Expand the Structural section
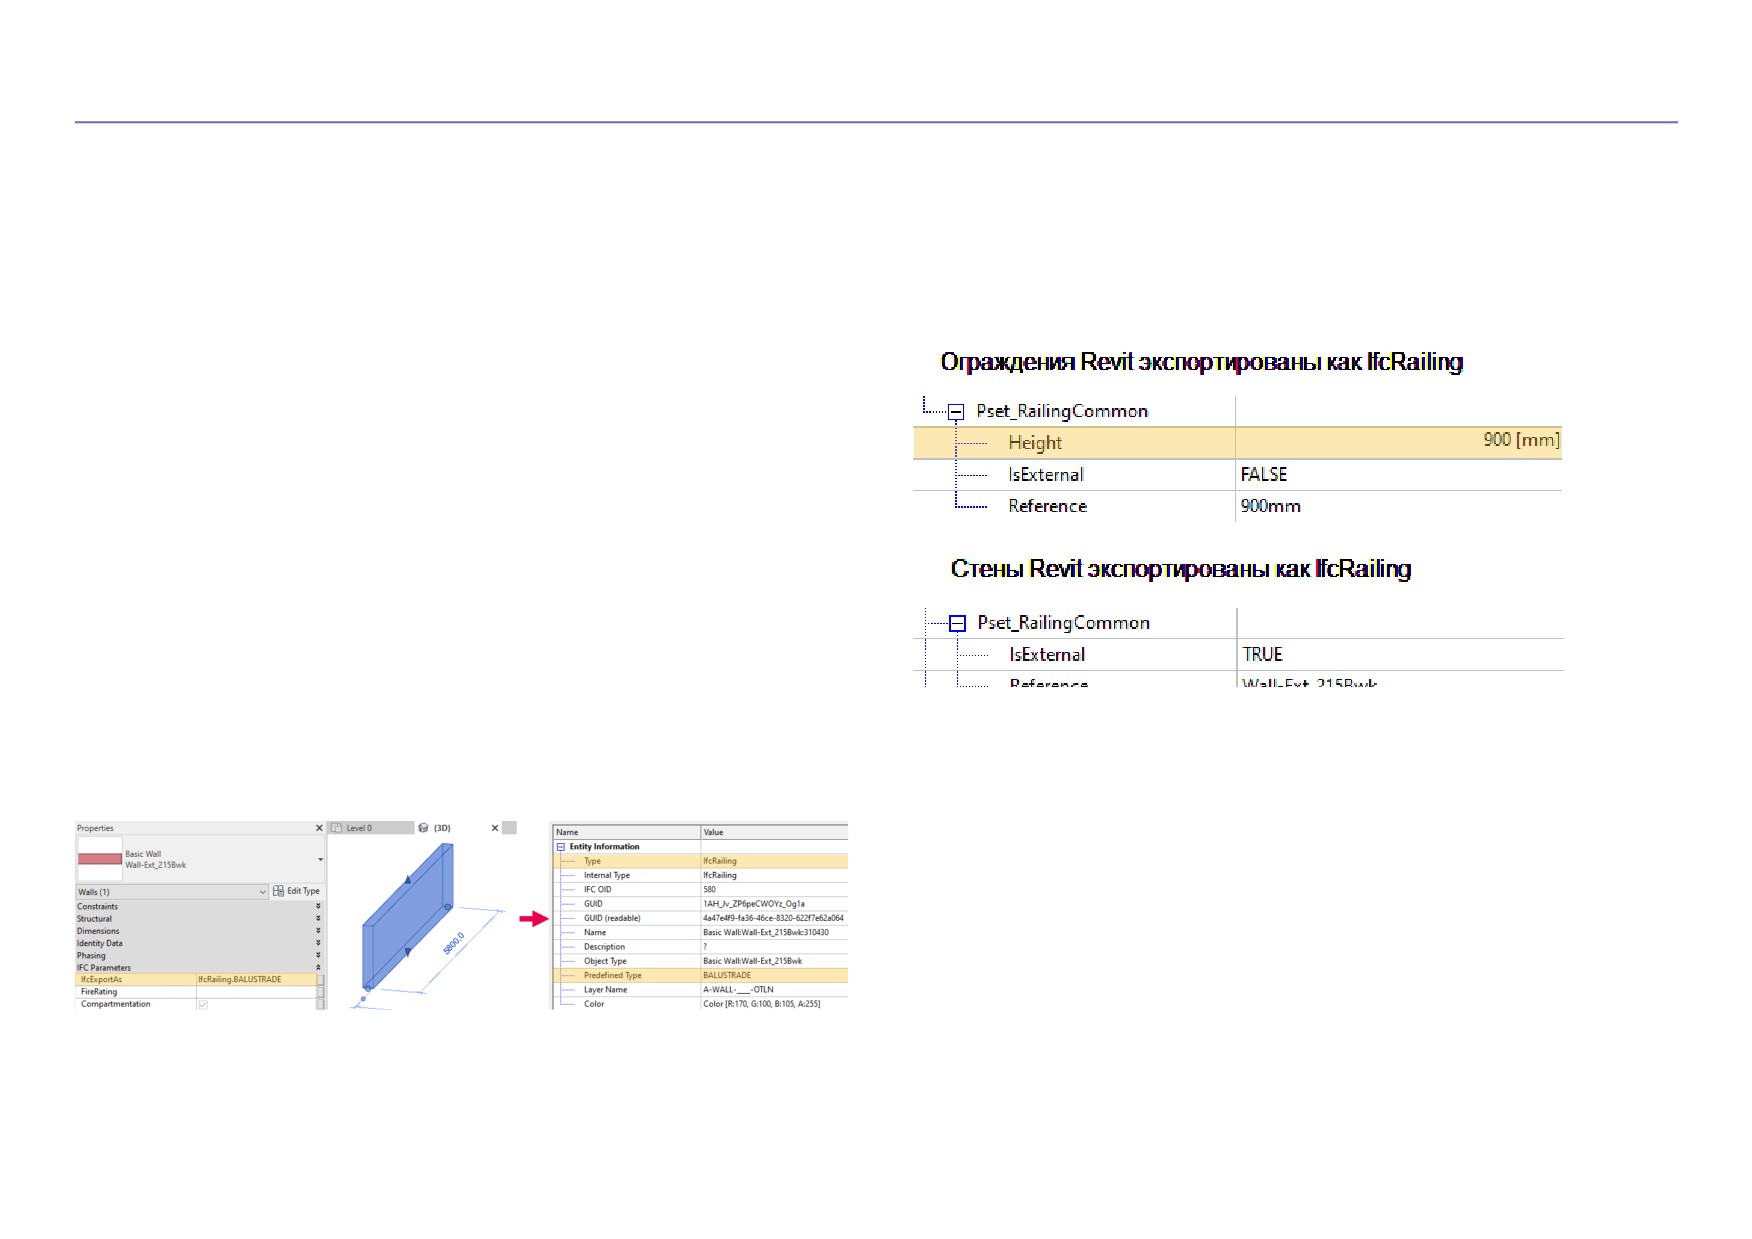Screen dimensions: 1752x1239 pyautogui.click(x=319, y=919)
